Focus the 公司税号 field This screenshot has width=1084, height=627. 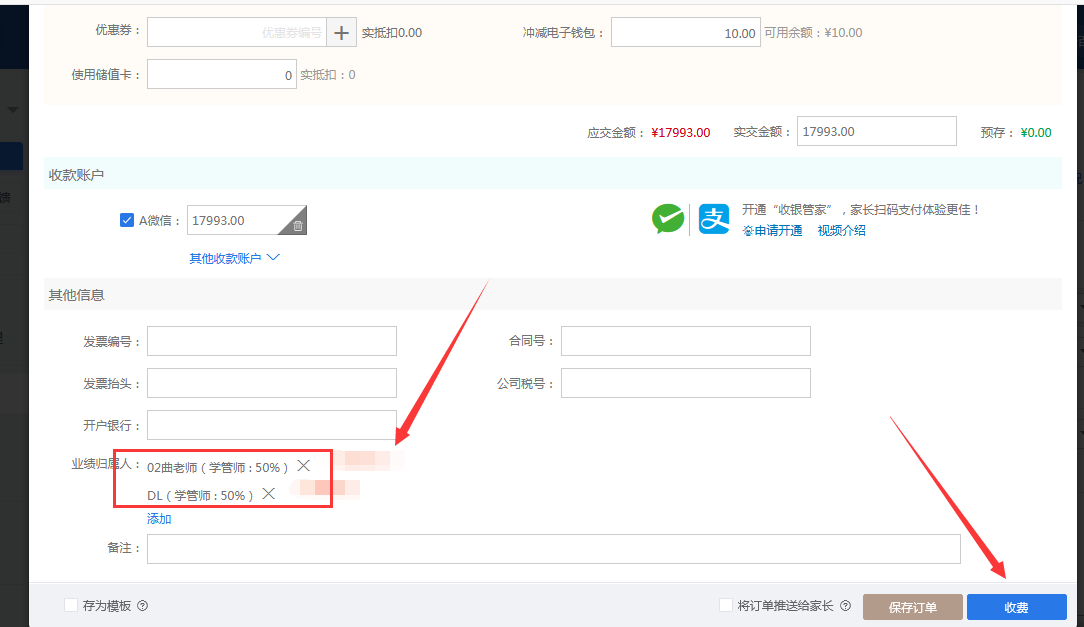686,383
